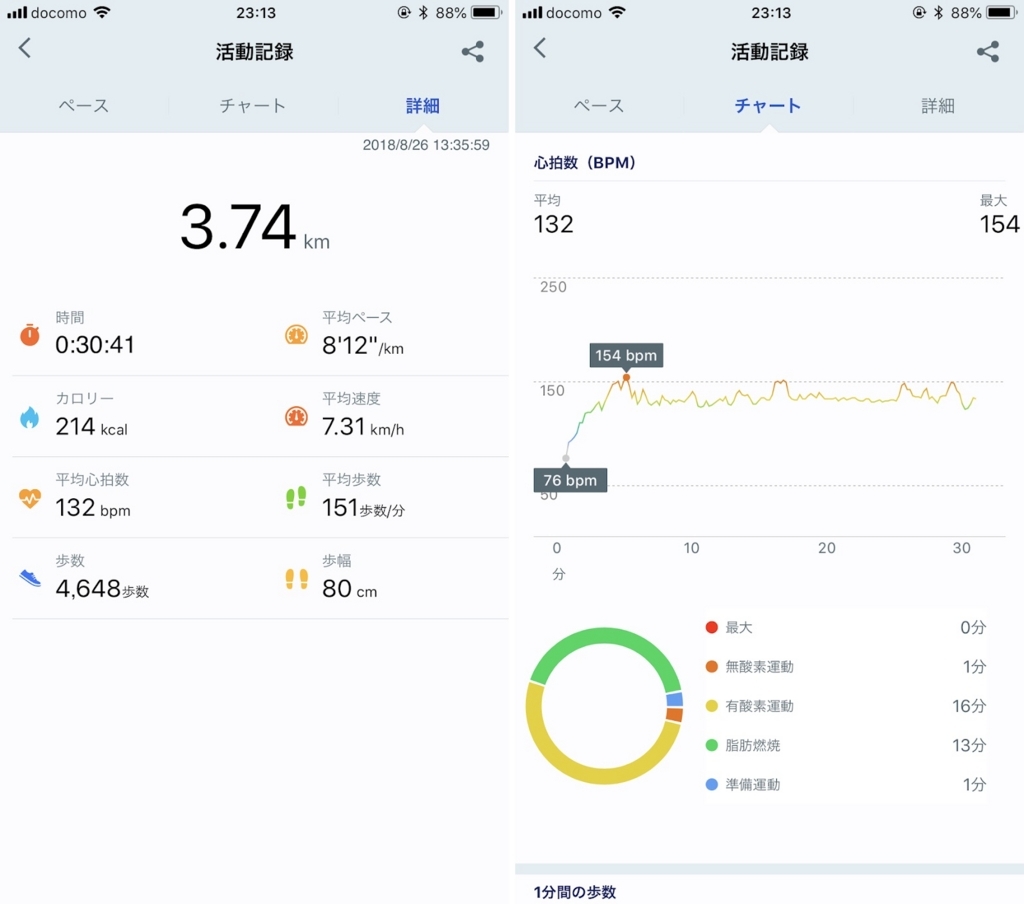Tap Bluetooth icon in right status bar
1024x904 pixels.
938,12
